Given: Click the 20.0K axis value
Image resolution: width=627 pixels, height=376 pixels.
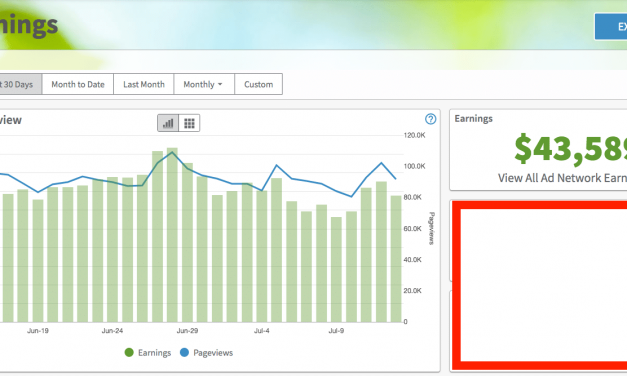Looking at the screenshot, I should click(412, 290).
